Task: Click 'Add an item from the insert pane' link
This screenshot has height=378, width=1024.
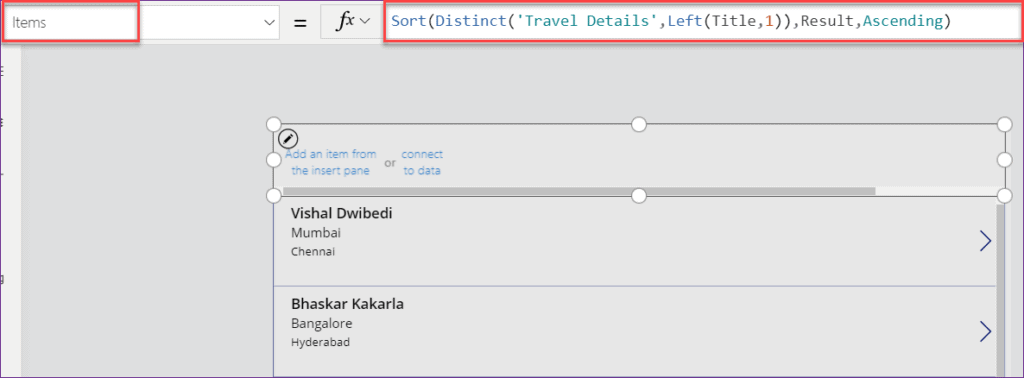Action: click(x=330, y=163)
